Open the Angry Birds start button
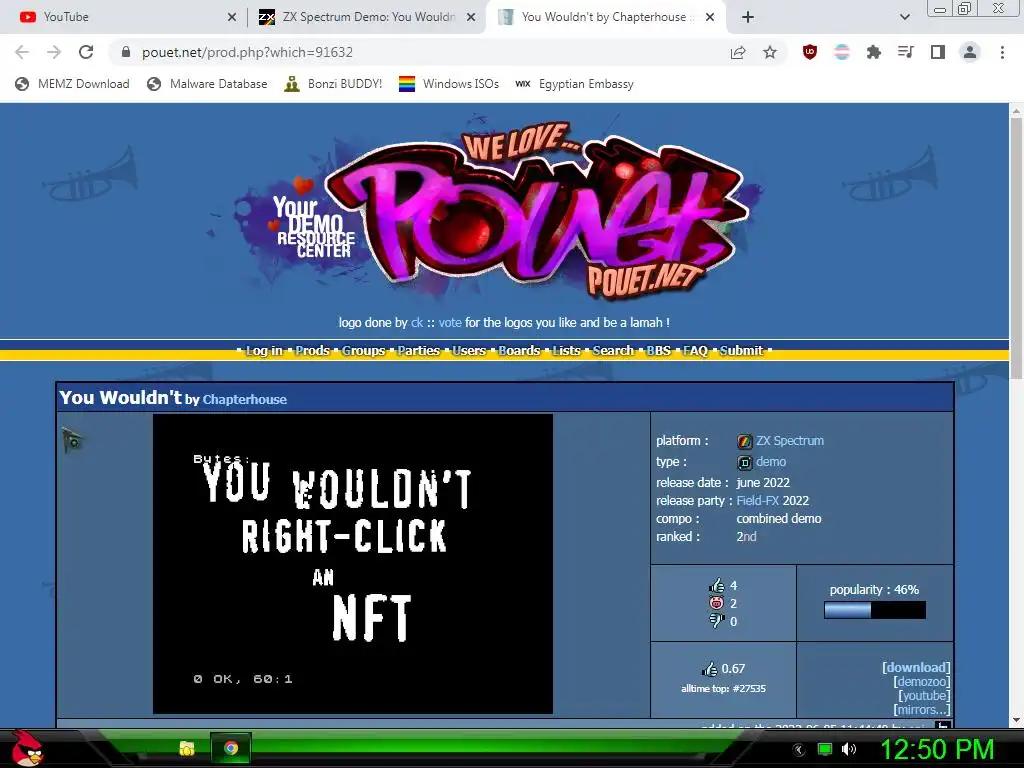The height and width of the screenshot is (768, 1024). point(27,748)
